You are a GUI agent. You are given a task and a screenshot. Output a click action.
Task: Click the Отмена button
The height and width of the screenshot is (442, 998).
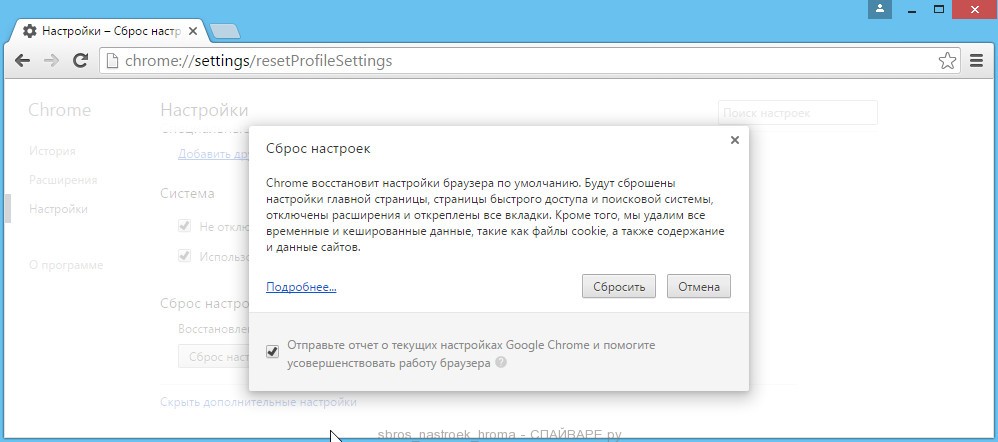pos(699,287)
